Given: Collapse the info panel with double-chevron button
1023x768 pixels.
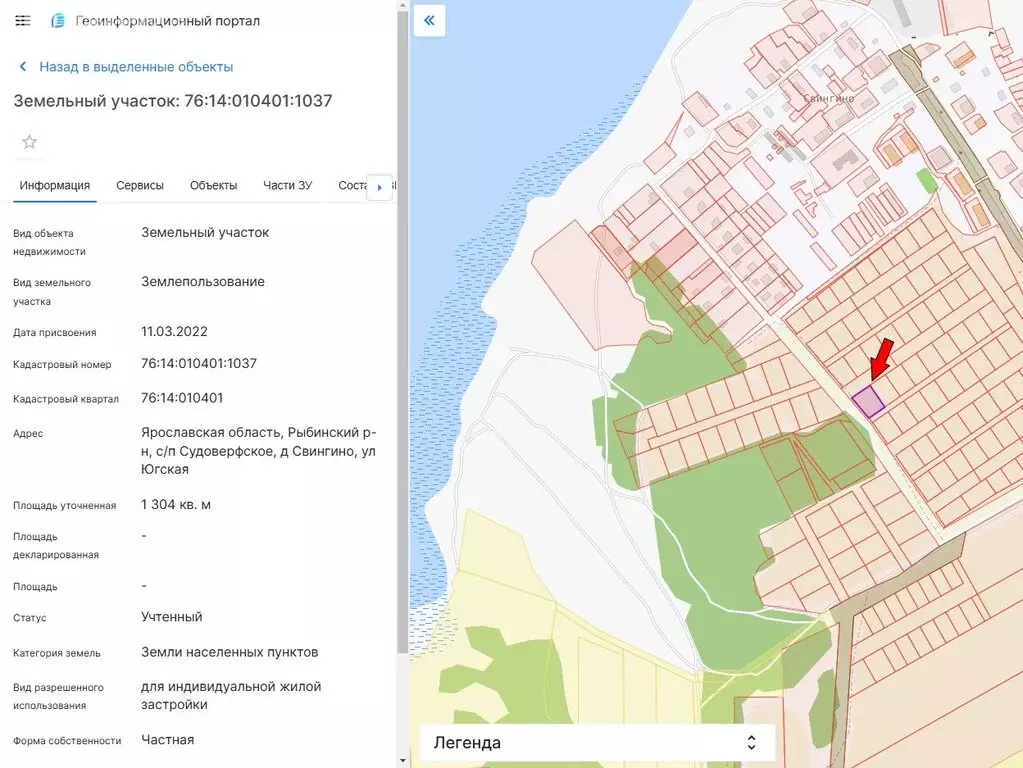Looking at the screenshot, I should (x=428, y=20).
